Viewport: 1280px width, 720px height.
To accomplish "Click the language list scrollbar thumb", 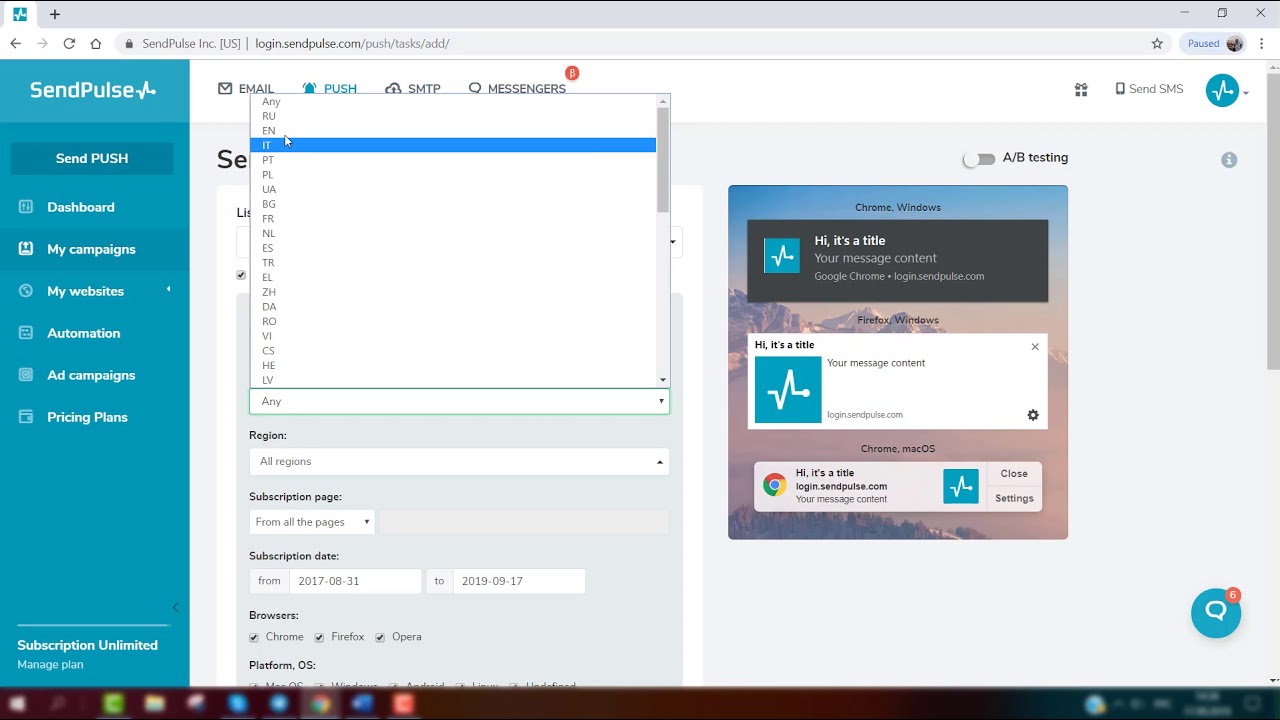I will tap(662, 160).
